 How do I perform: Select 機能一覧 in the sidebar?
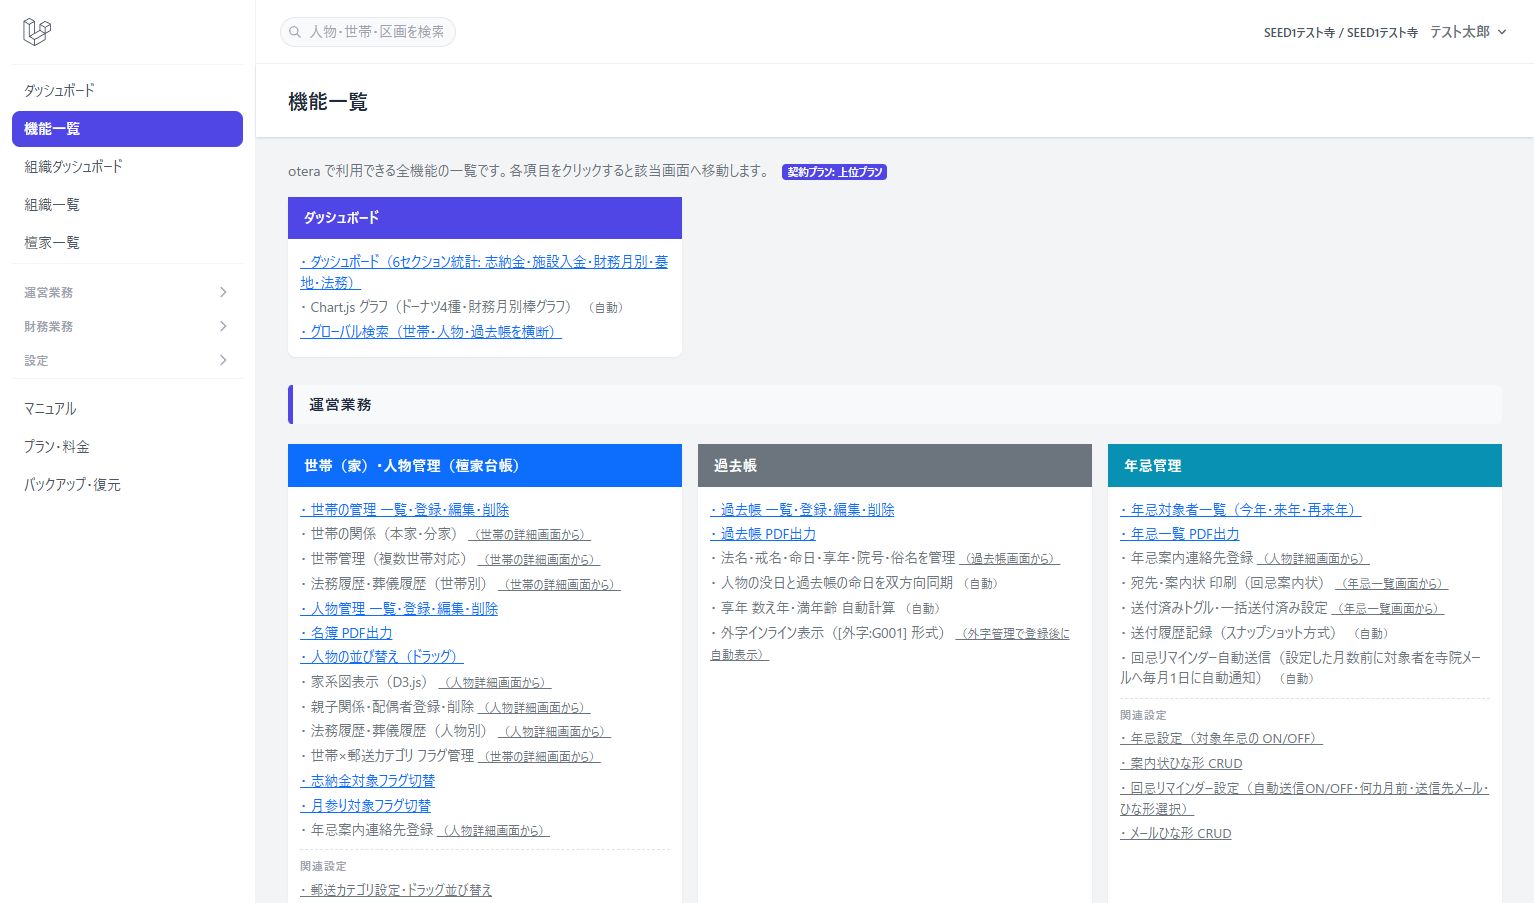(127, 129)
